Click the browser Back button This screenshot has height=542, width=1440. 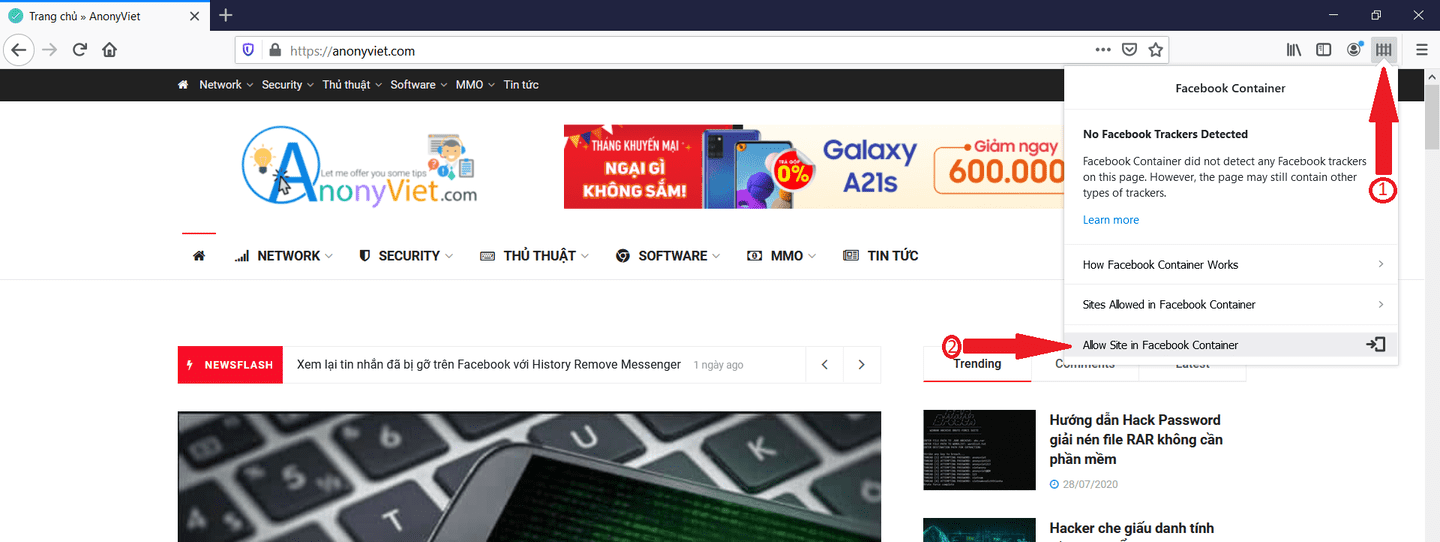click(x=19, y=50)
